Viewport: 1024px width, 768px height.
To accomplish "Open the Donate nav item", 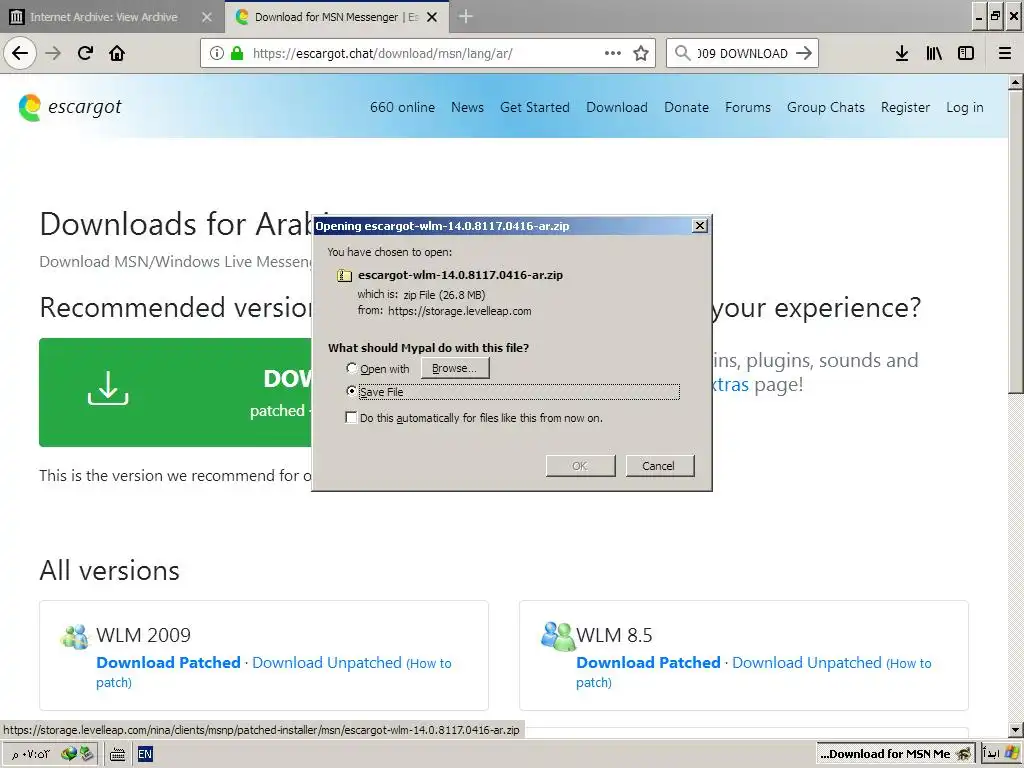I will coord(686,107).
